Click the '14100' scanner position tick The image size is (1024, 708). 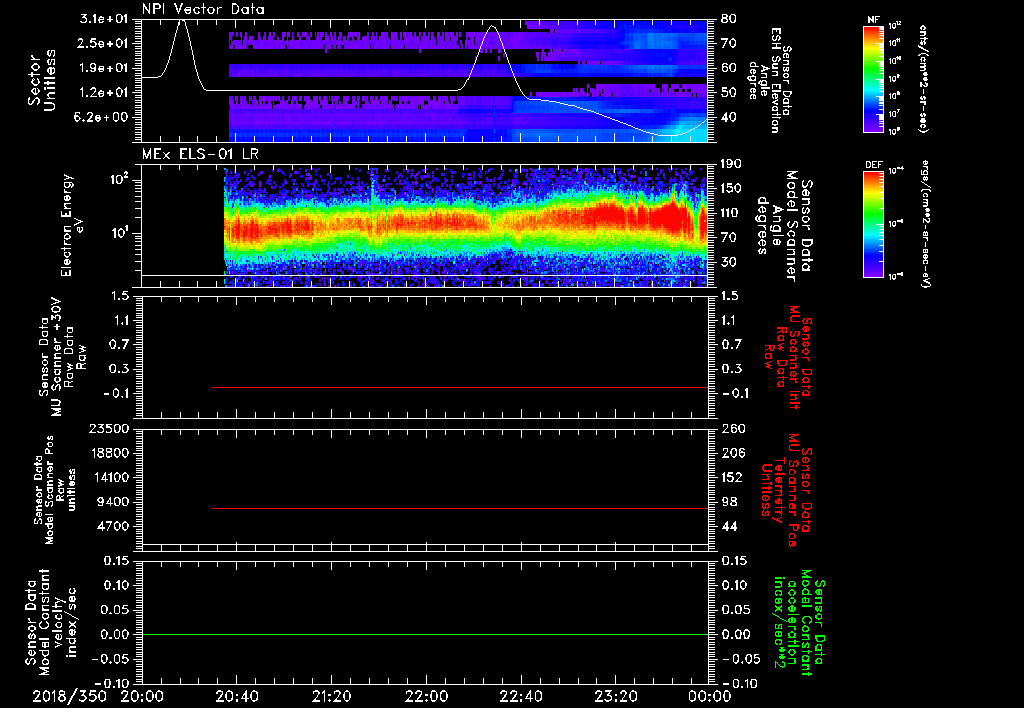coord(109,477)
